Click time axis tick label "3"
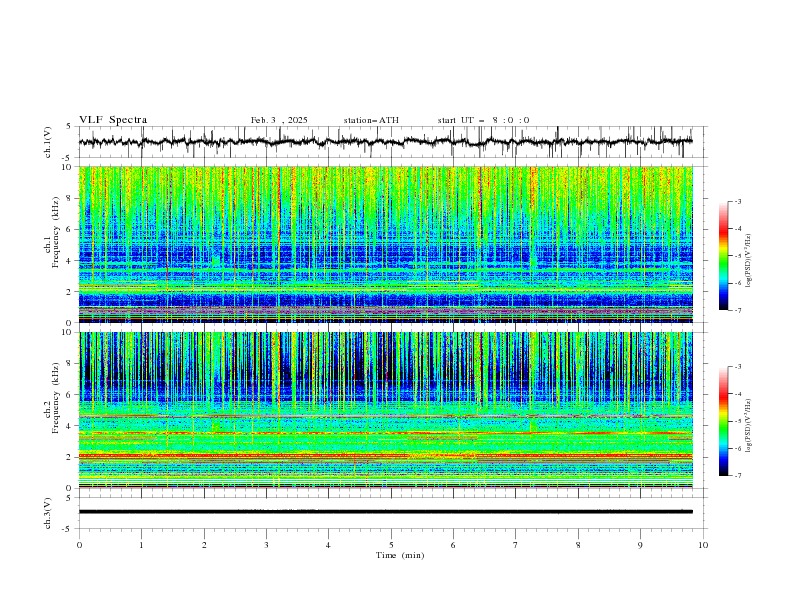Image resolution: width=792 pixels, height=612 pixels. pyautogui.click(x=266, y=545)
